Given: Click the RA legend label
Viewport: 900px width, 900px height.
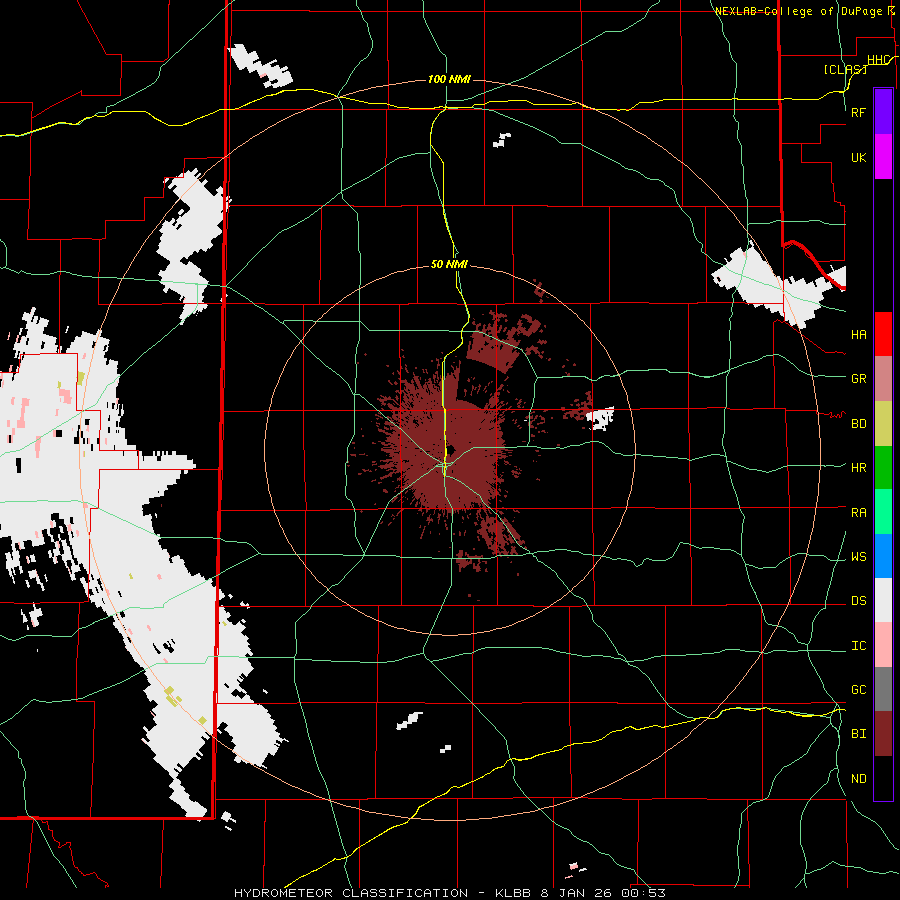Looking at the screenshot, I should coord(859,513).
